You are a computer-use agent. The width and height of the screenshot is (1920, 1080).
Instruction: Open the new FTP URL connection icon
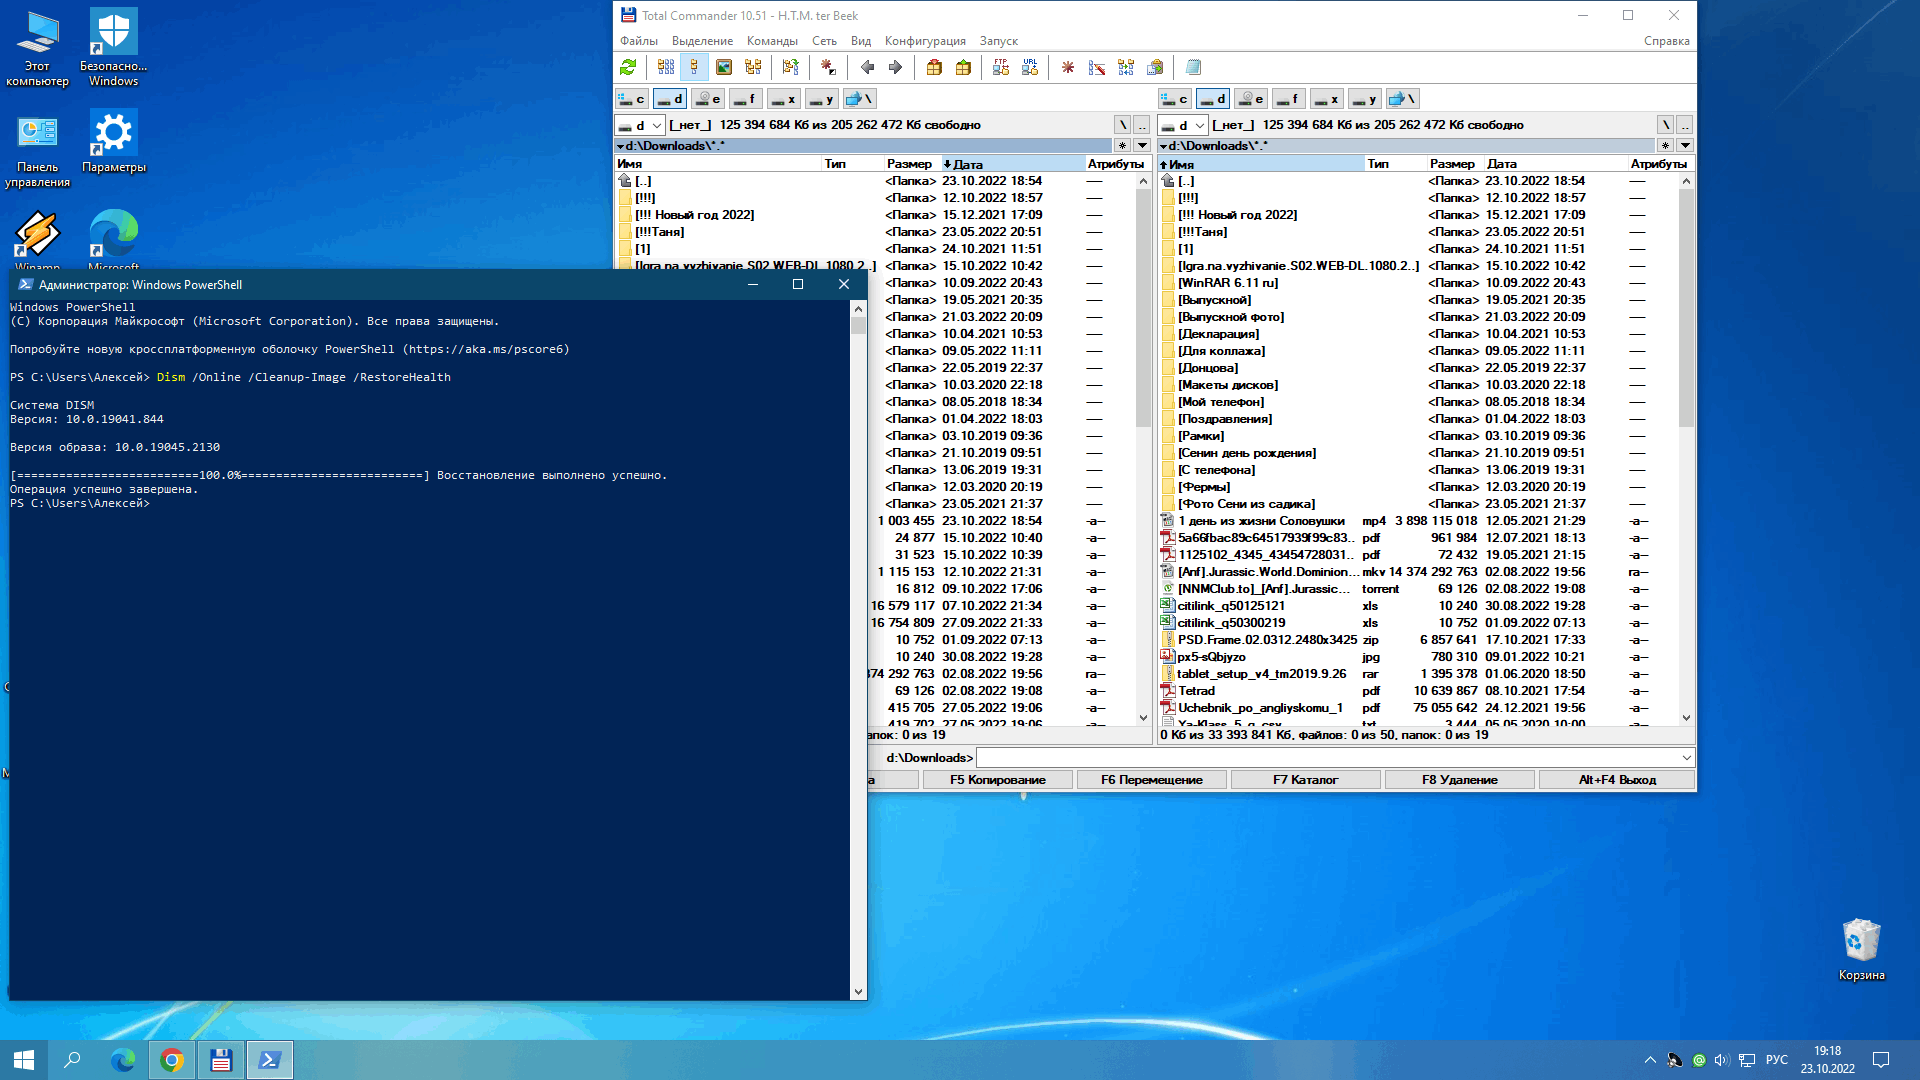coord(1030,67)
